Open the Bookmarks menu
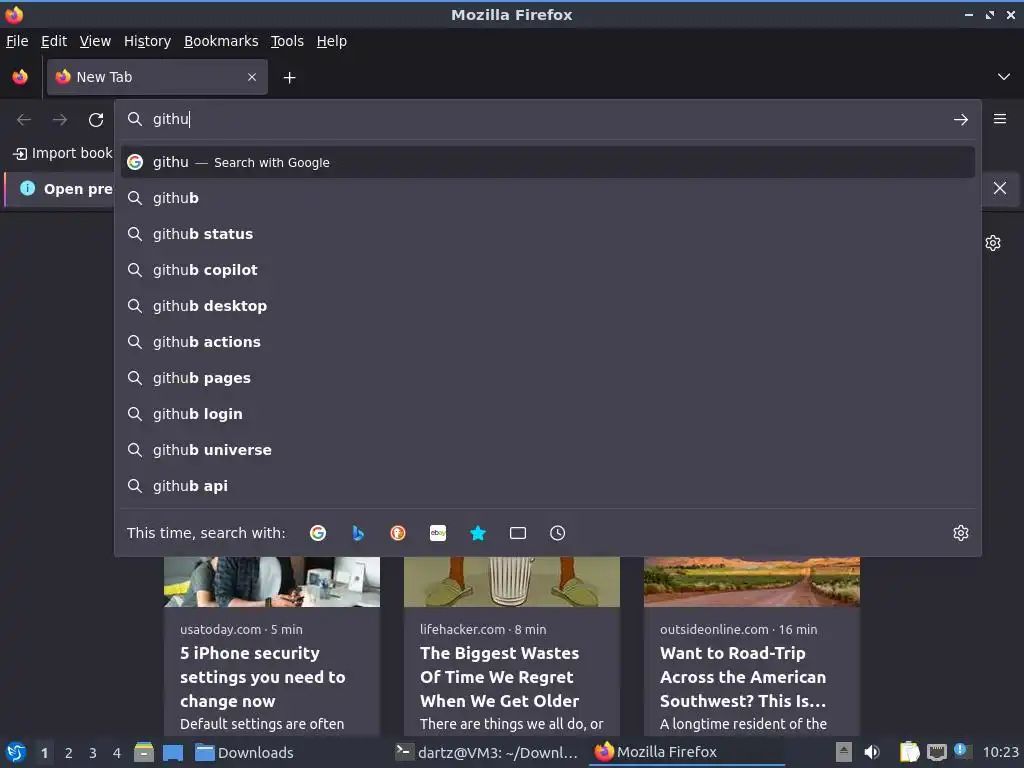1024x768 pixels. [221, 41]
